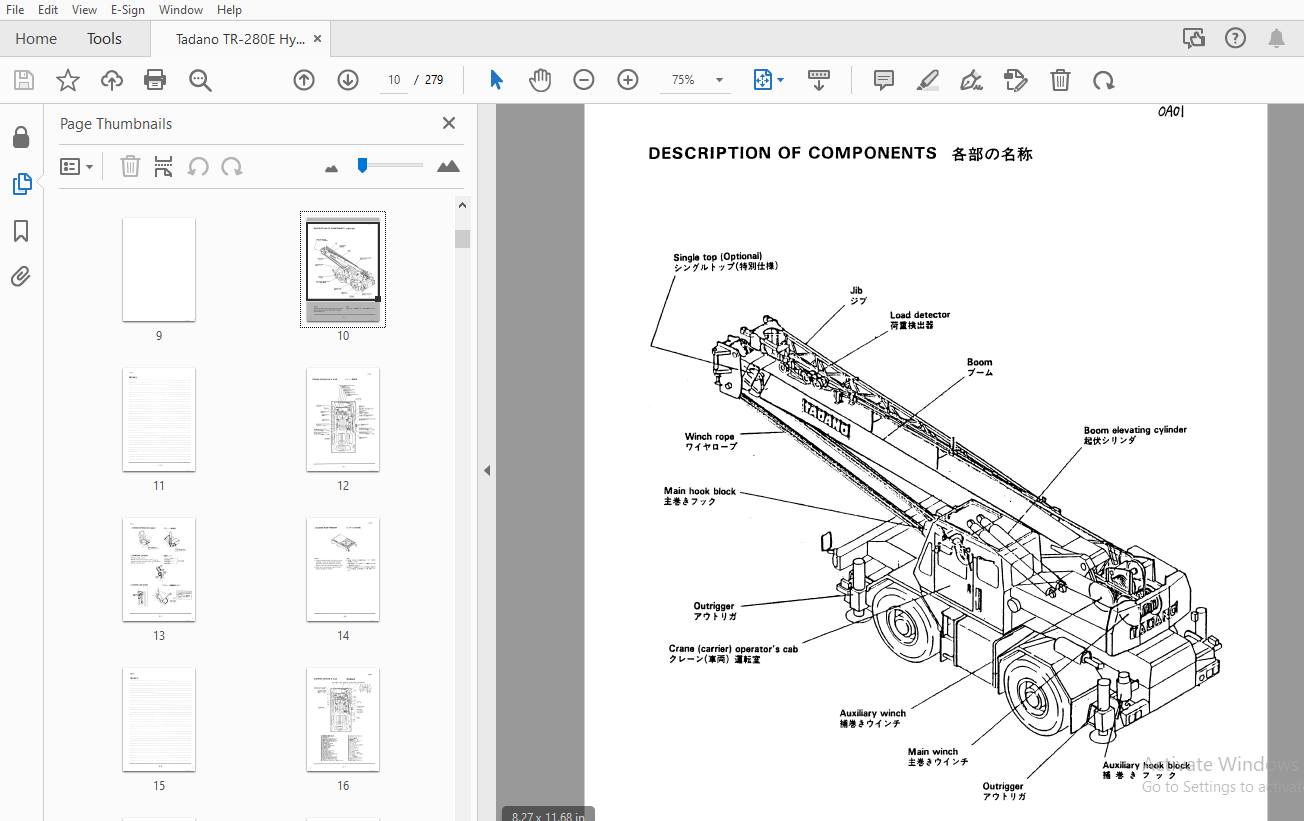This screenshot has width=1304, height=821.
Task: Open the security lock panel icon
Action: pos(21,137)
